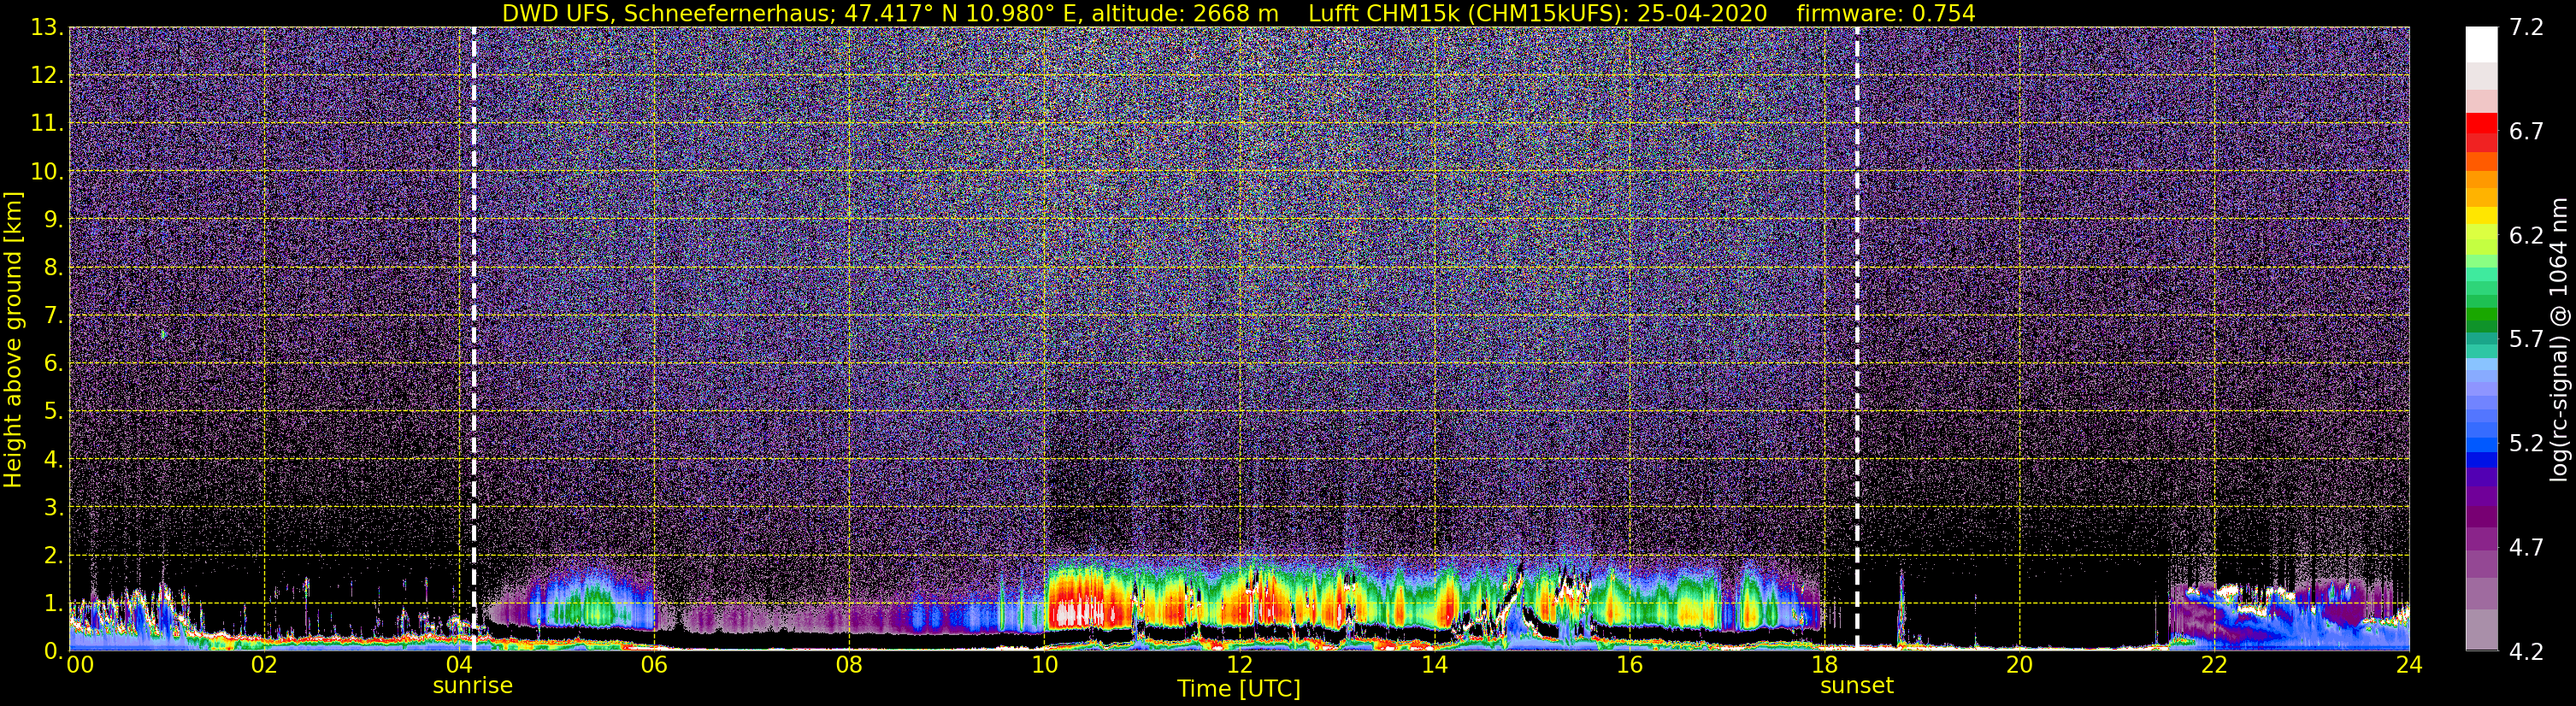
Task: Click the time axis tick label 18
Action: (1824, 666)
